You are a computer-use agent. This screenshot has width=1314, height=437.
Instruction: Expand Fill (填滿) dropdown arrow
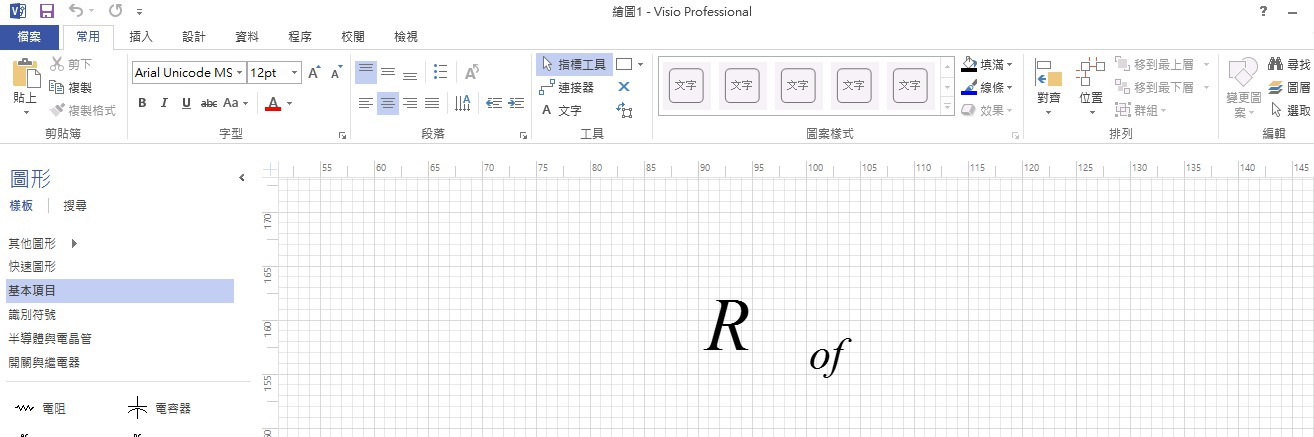pos(1010,64)
